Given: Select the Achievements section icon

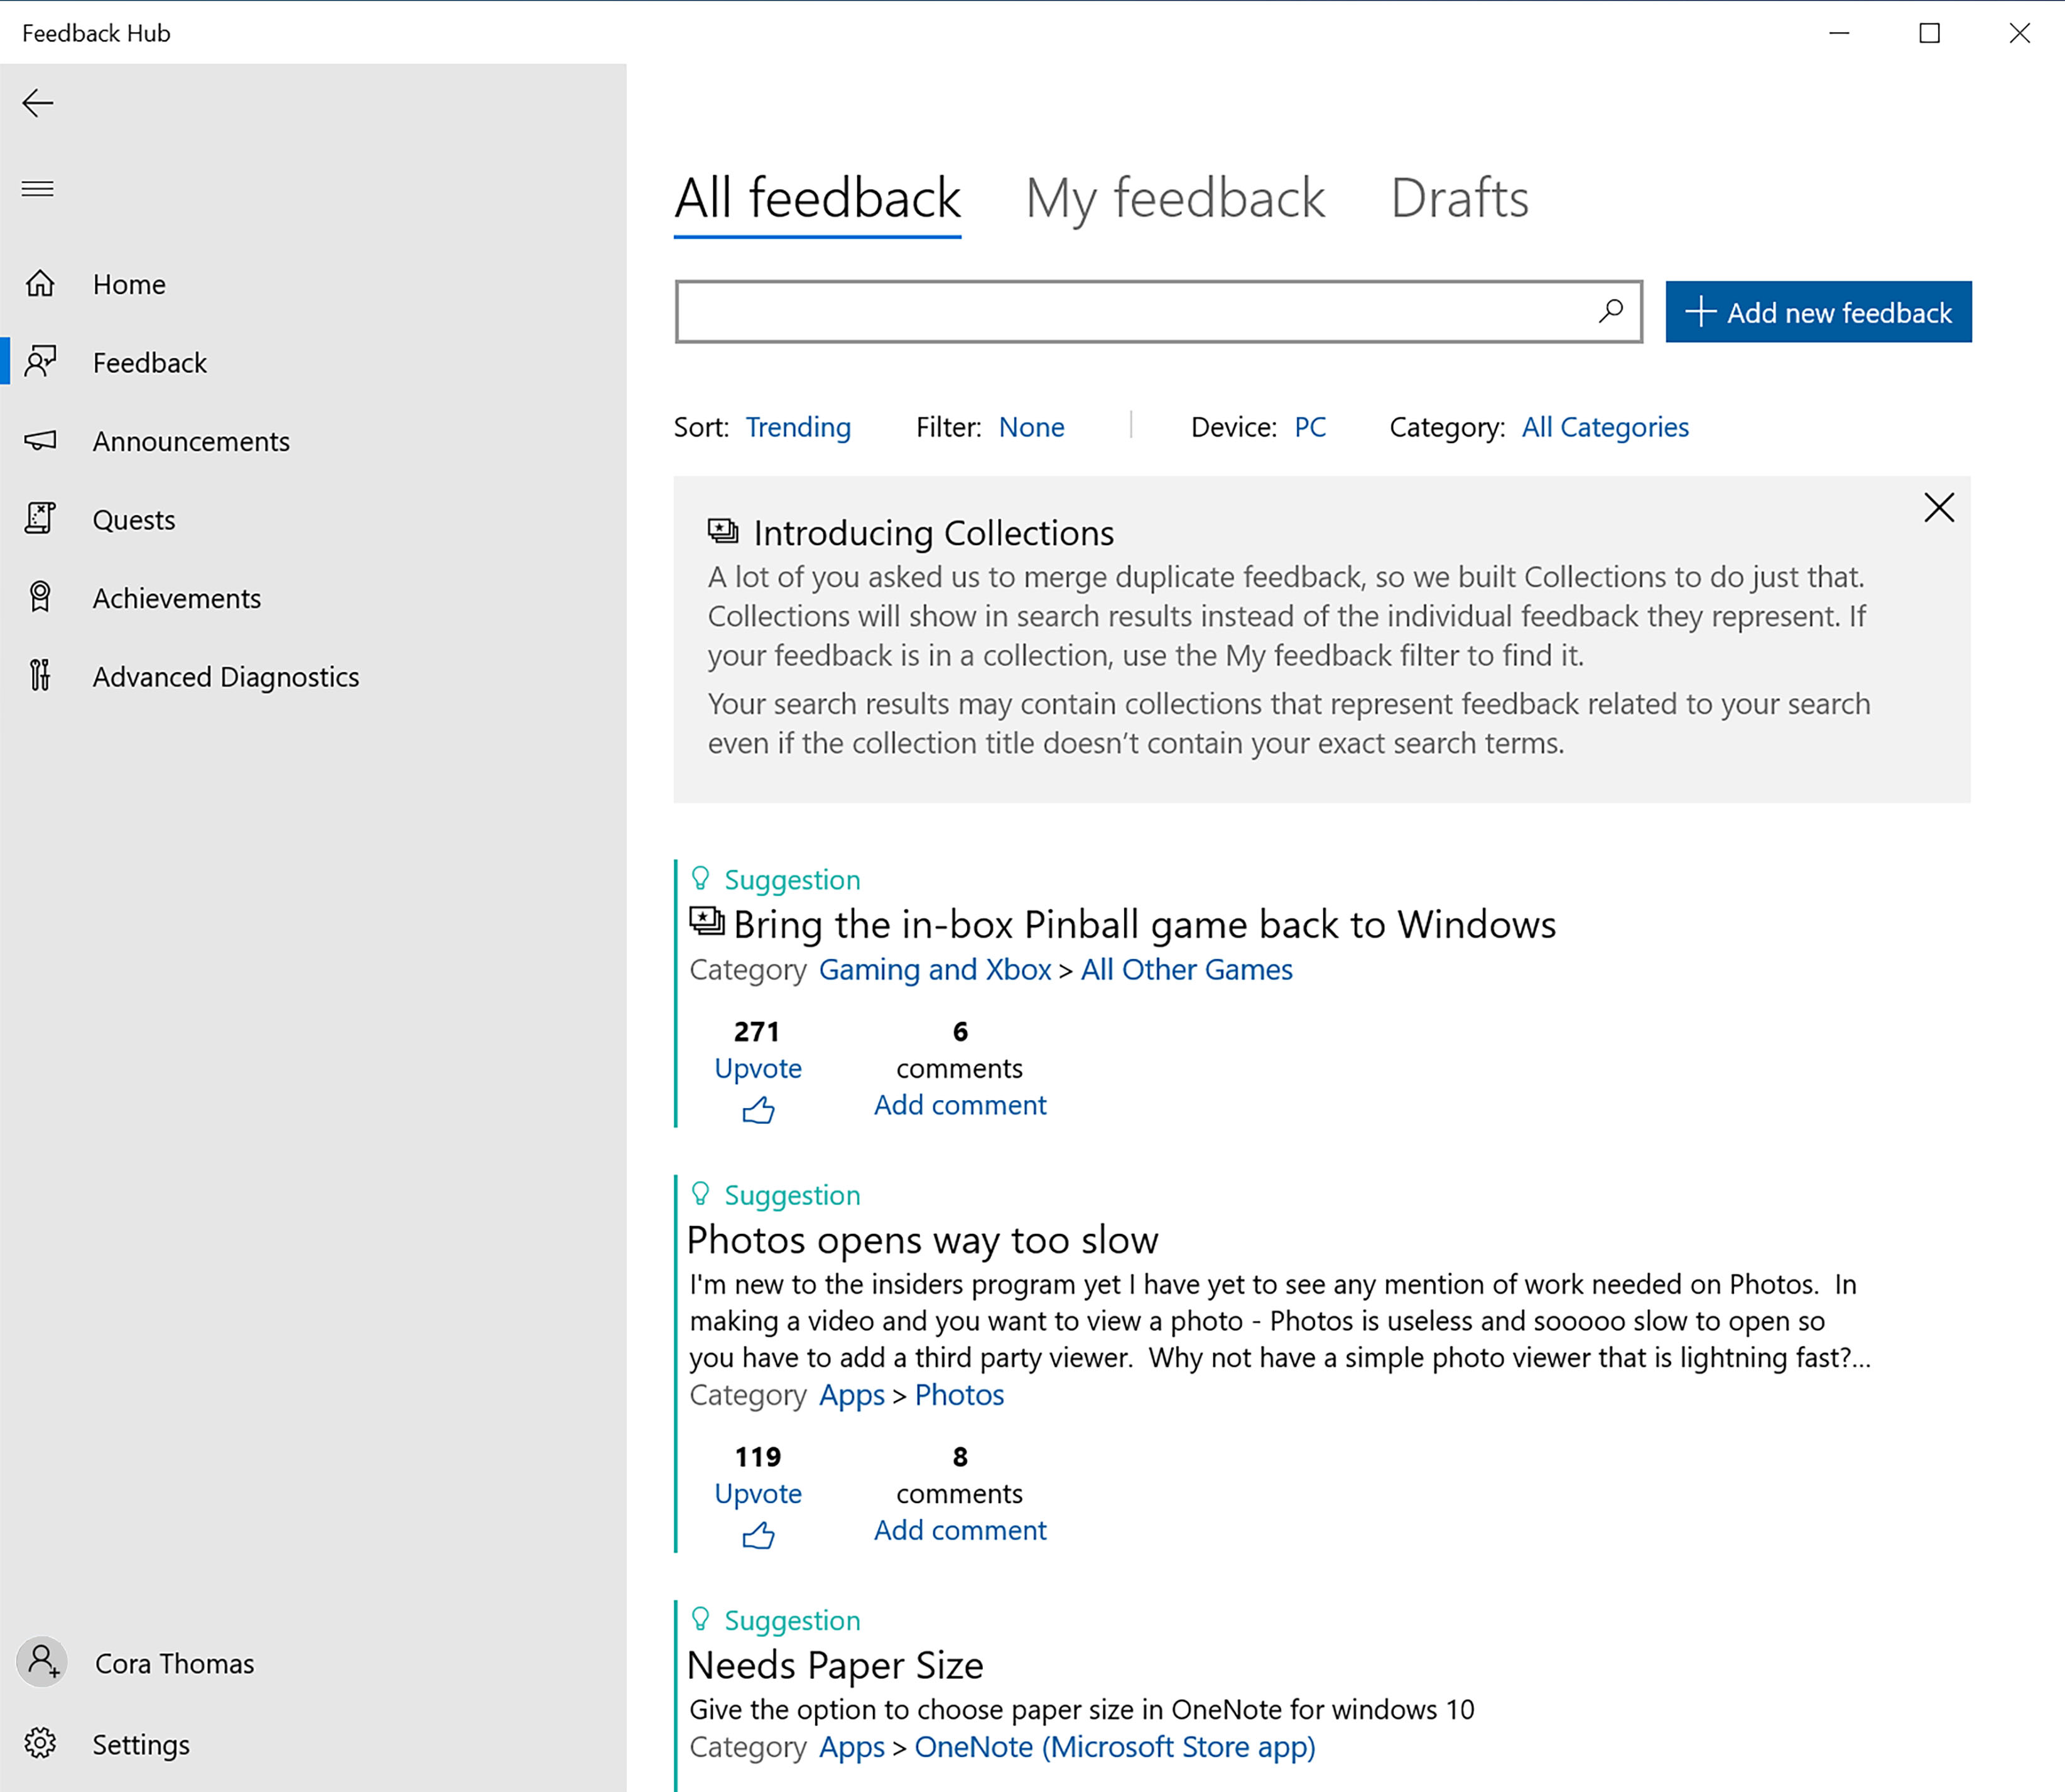Looking at the screenshot, I should [42, 596].
